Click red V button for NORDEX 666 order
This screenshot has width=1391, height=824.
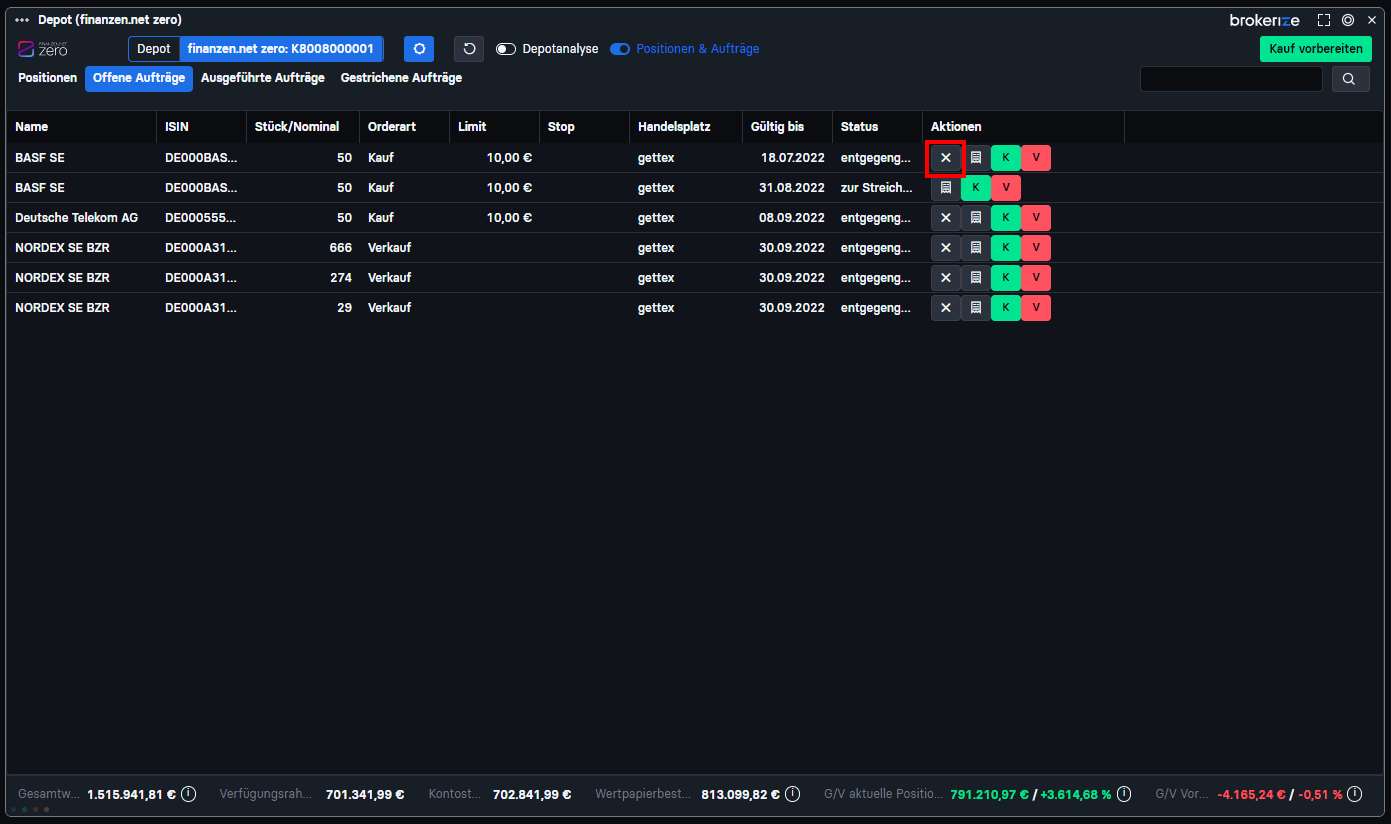point(1036,248)
